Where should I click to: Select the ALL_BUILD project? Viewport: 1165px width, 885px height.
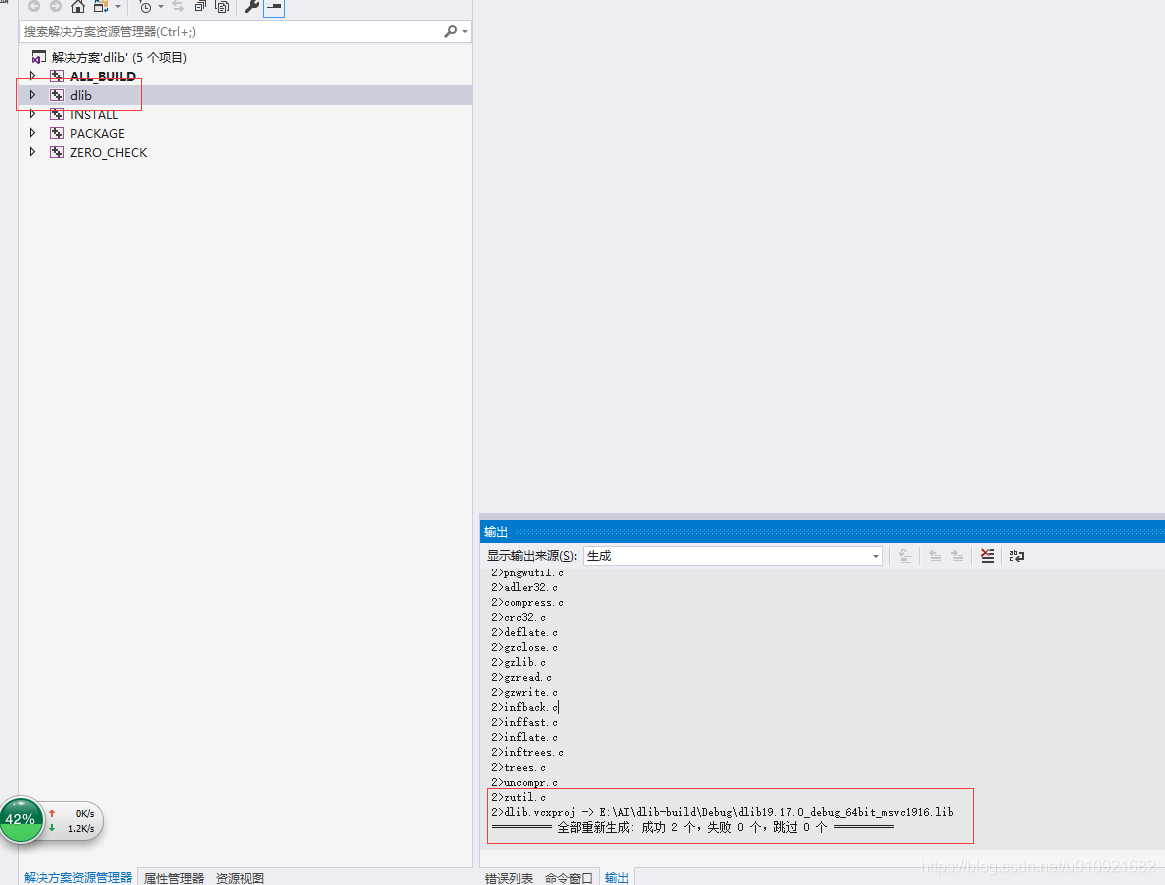tap(103, 76)
